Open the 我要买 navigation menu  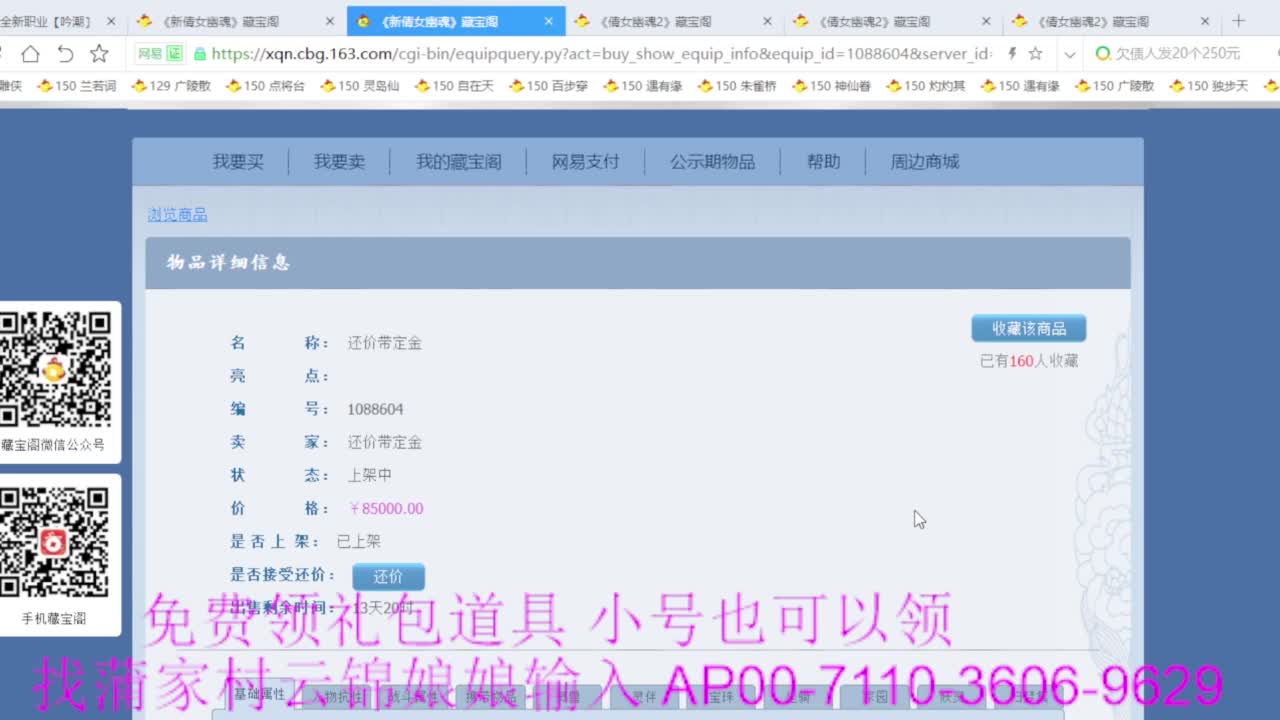(238, 161)
